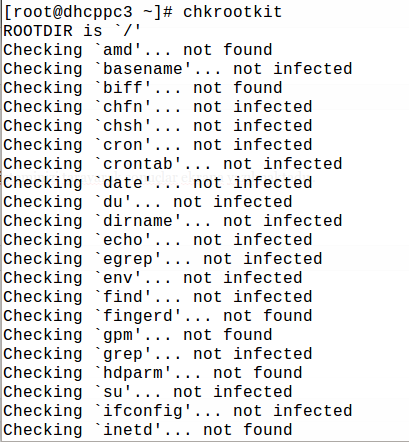The image size is (409, 442).
Task: Click the 'gpm' not found line
Action: tap(138, 335)
